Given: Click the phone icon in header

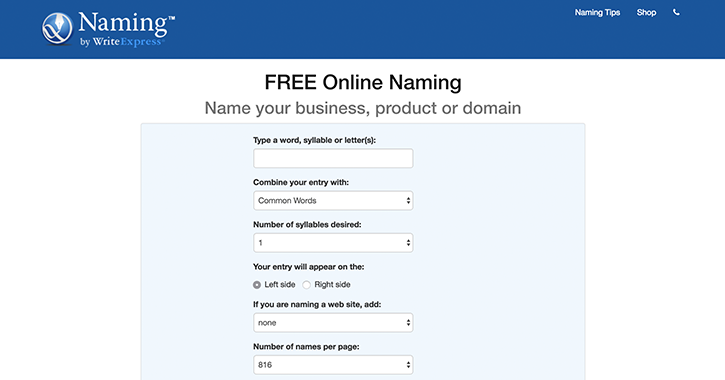Looking at the screenshot, I should click(676, 12).
